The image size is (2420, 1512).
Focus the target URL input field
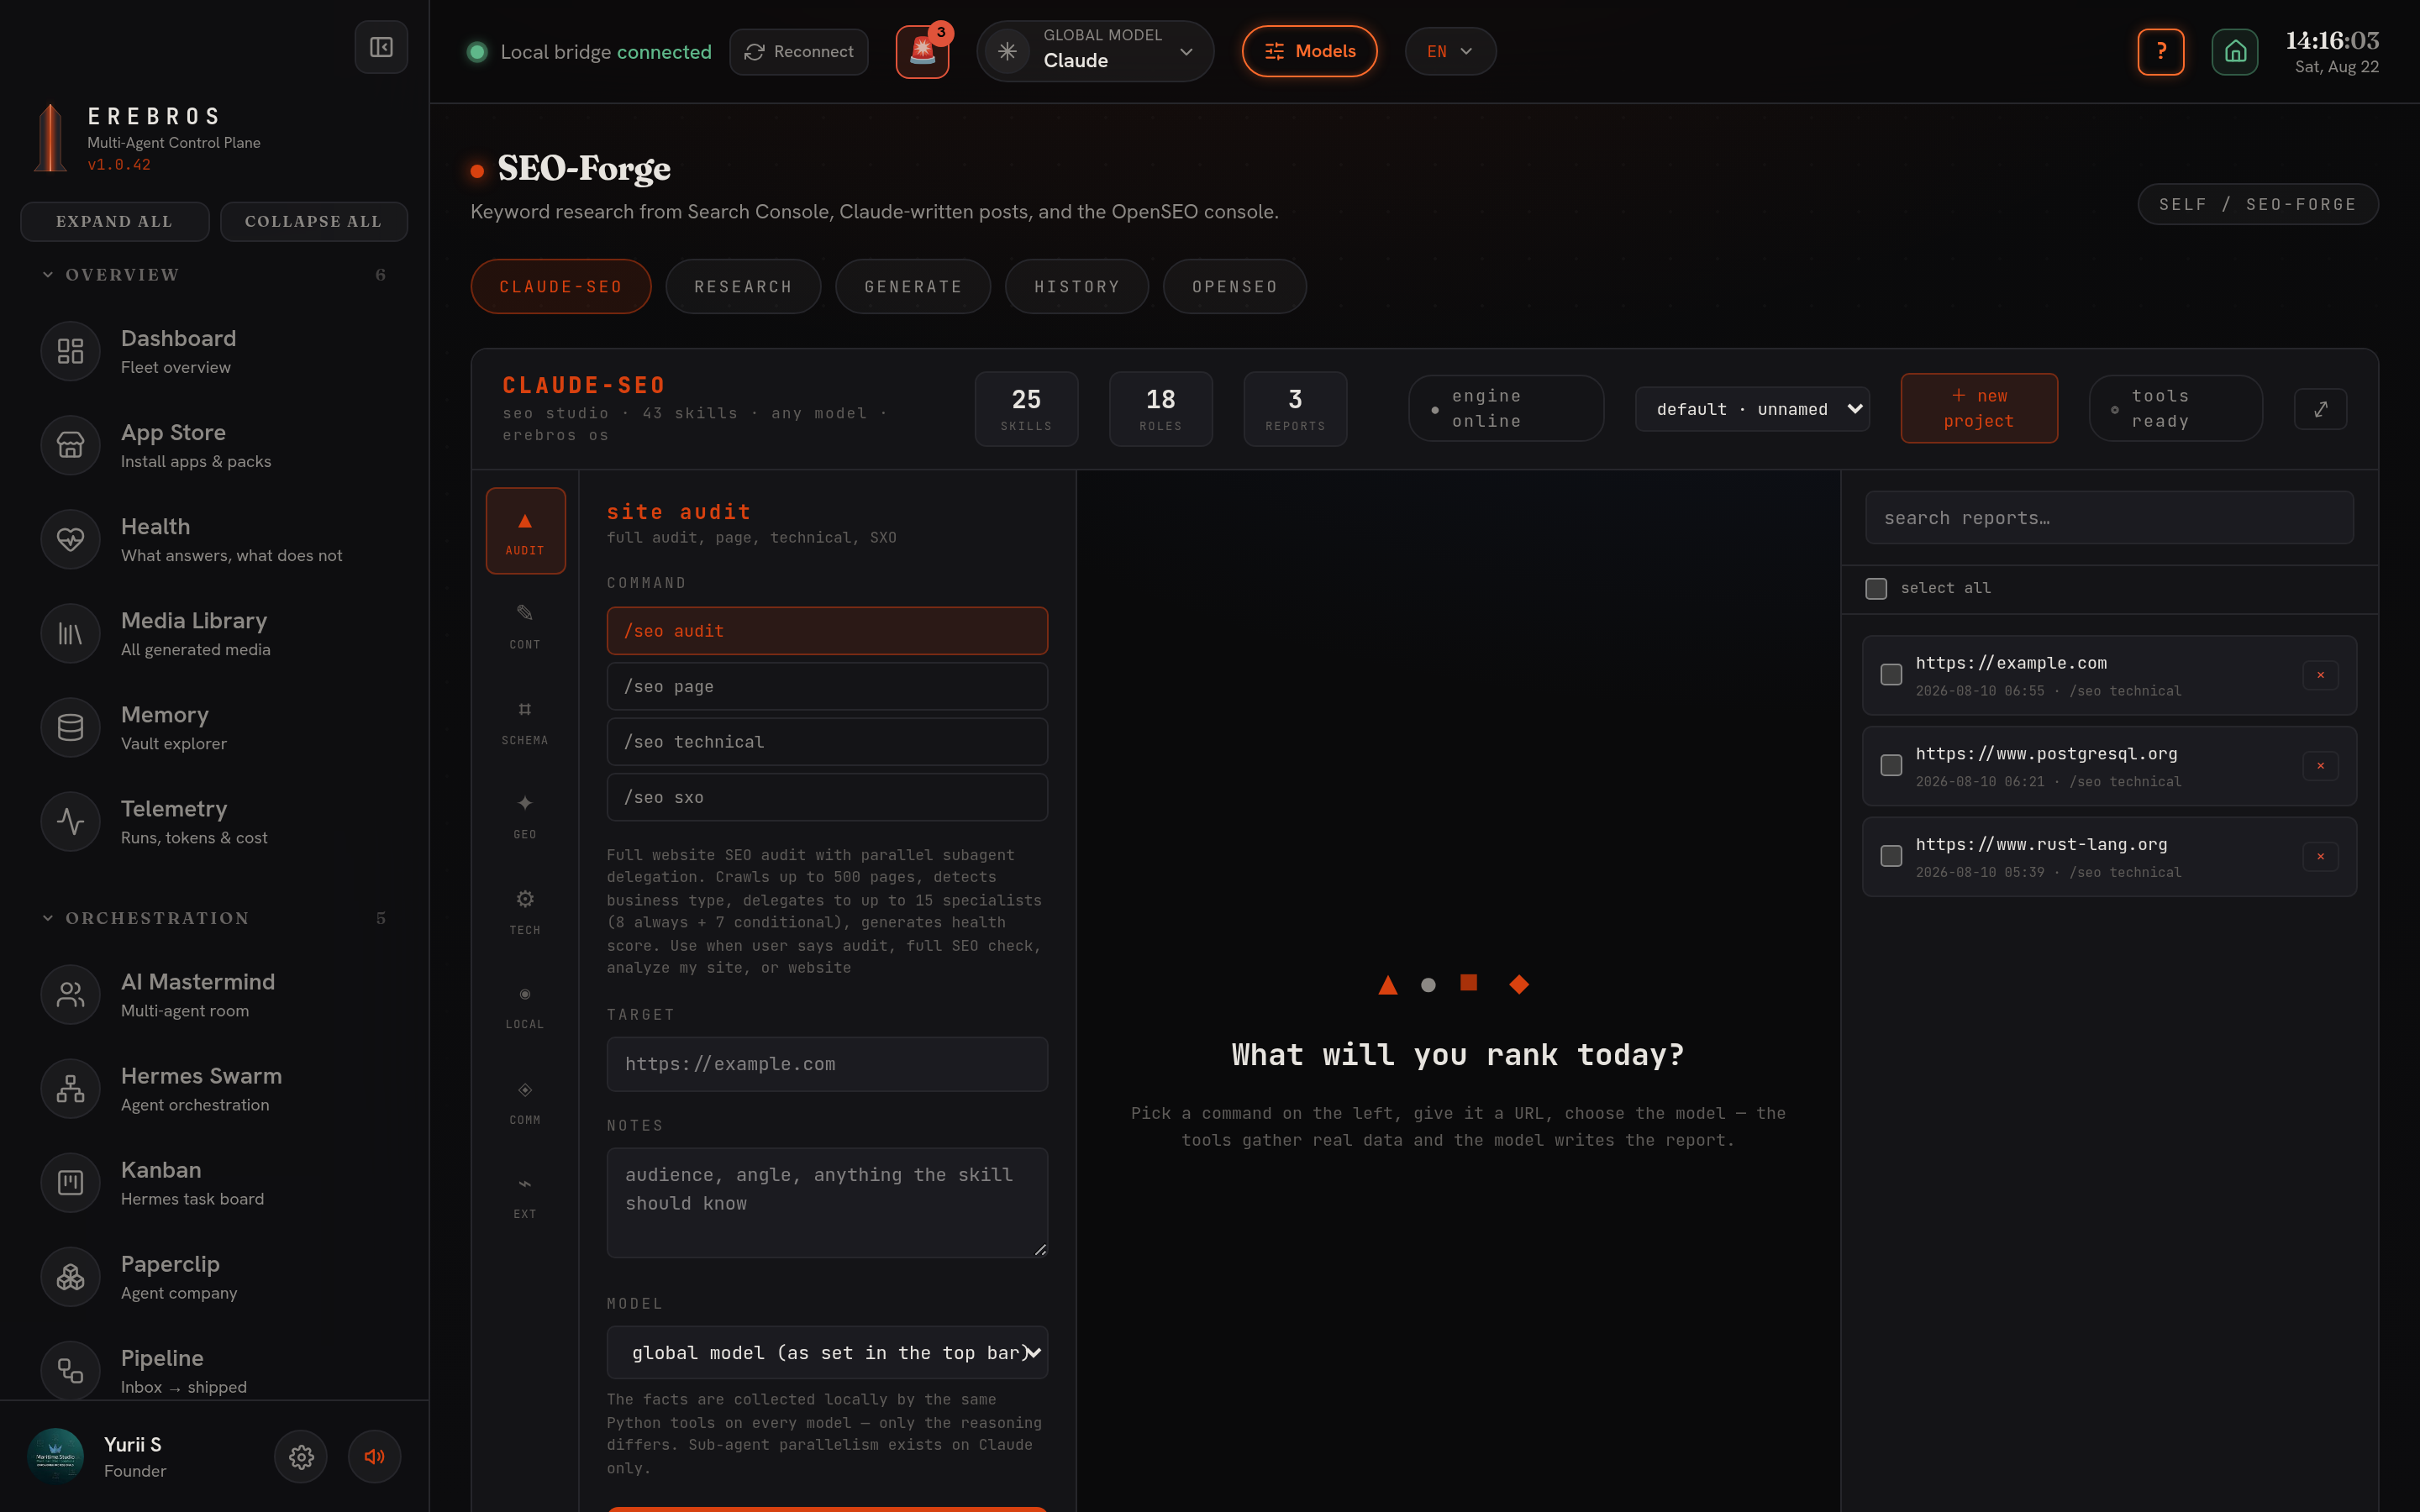(x=827, y=1064)
